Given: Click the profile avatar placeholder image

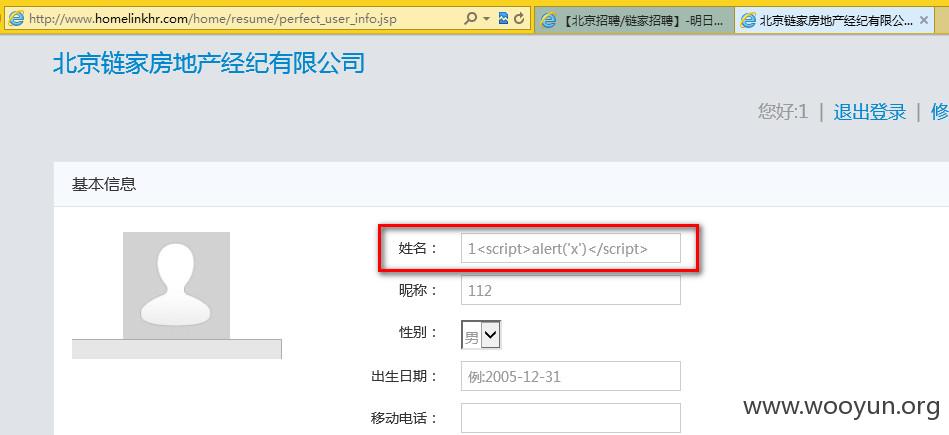Looking at the screenshot, I should coord(176,285).
